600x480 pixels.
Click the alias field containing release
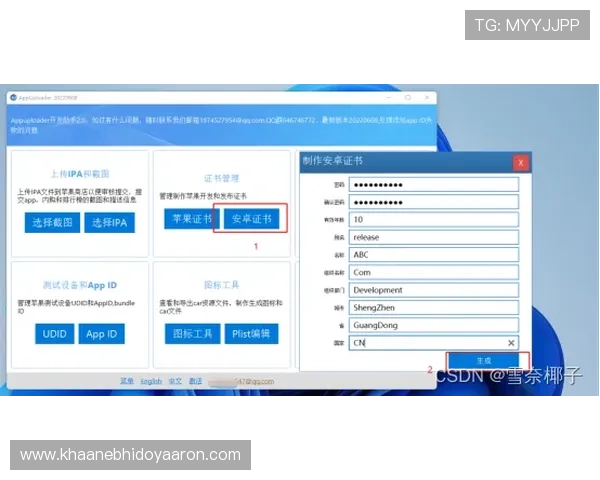tap(433, 237)
